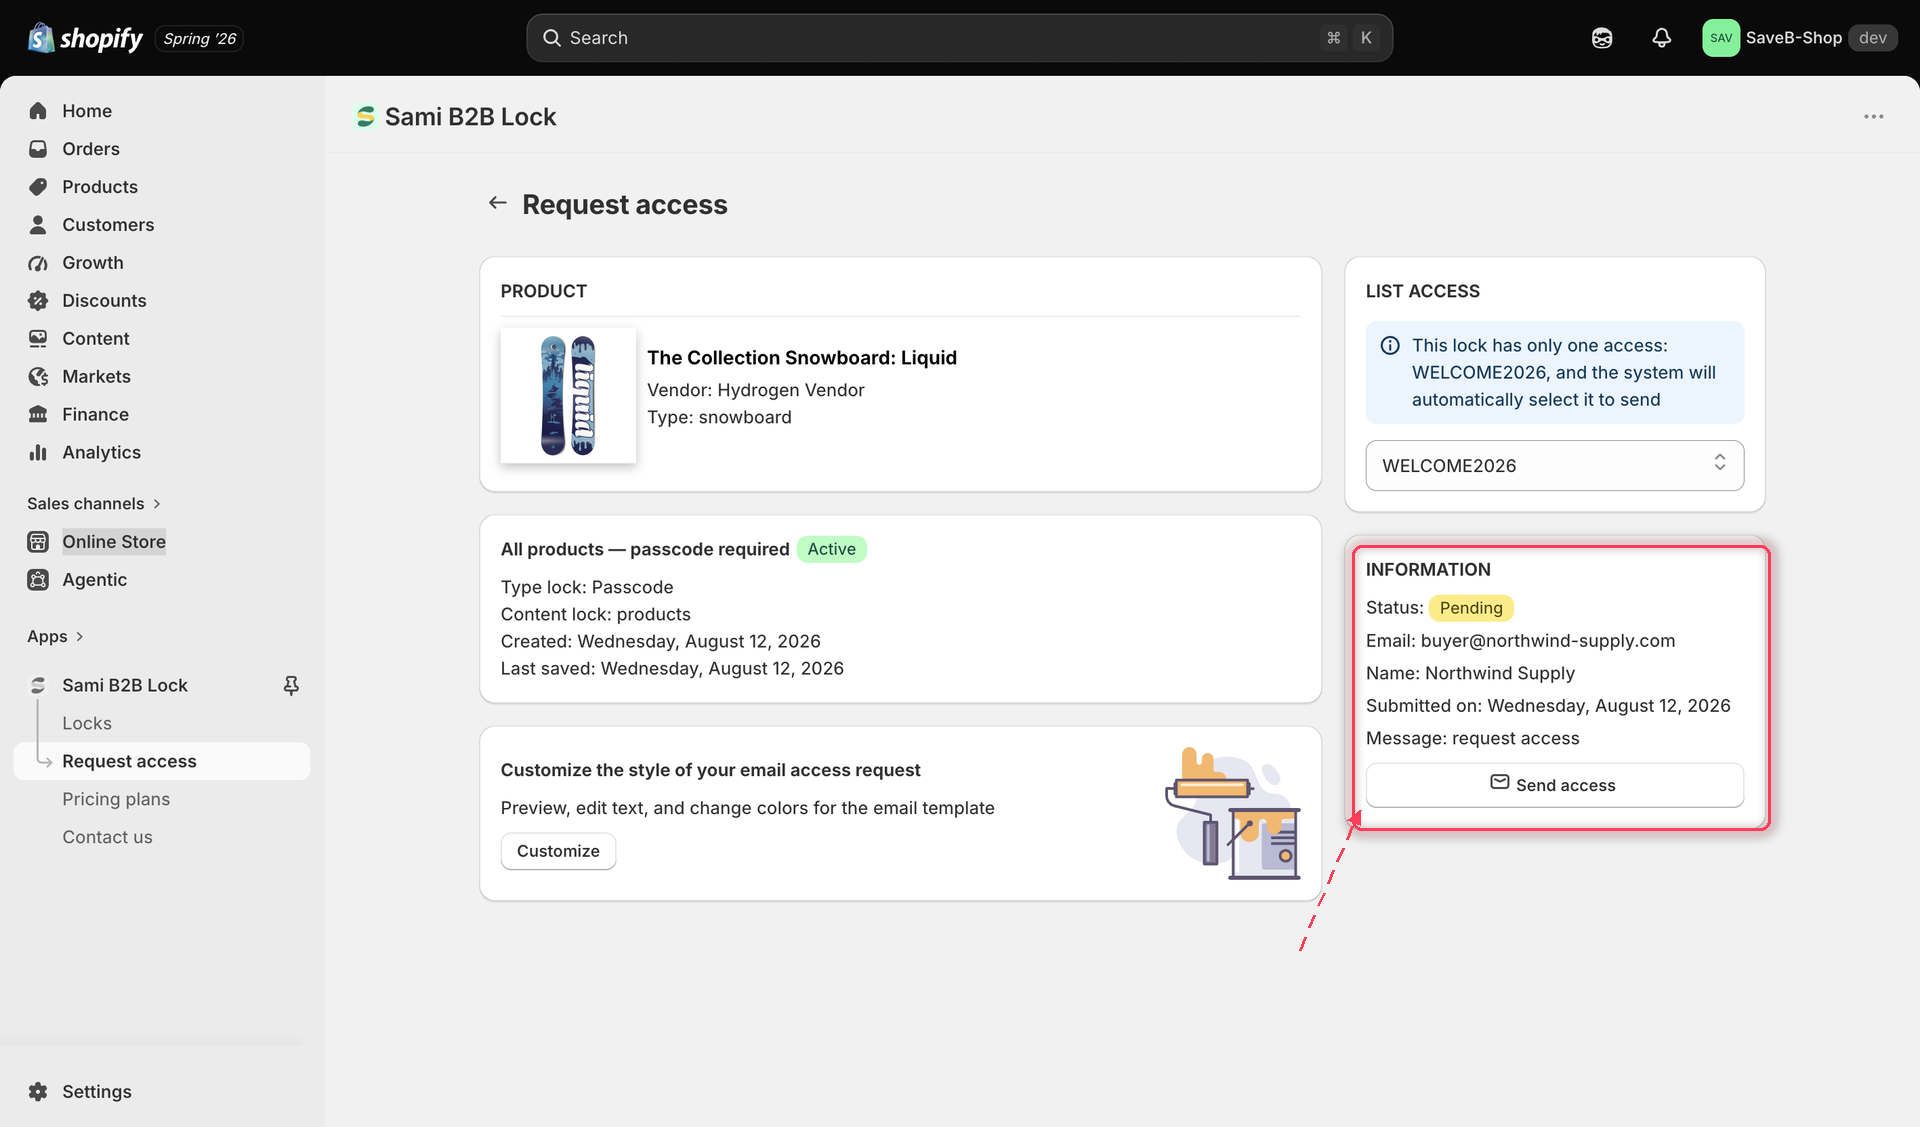1920x1127 pixels.
Task: Click the paint roller customization illustration
Action: [x=1233, y=814]
